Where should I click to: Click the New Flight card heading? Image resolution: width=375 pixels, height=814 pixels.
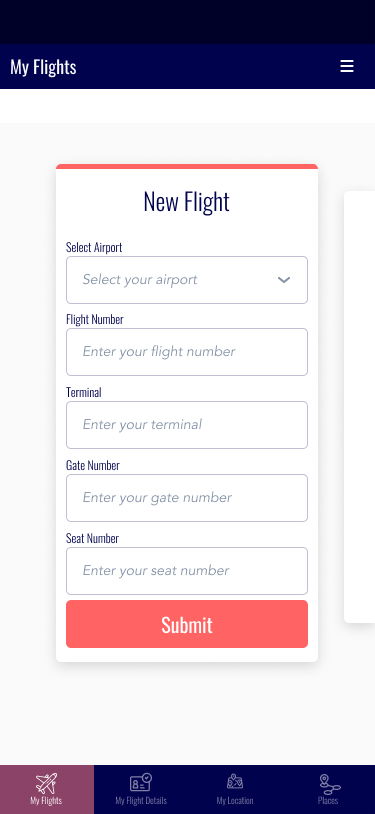tap(186, 202)
